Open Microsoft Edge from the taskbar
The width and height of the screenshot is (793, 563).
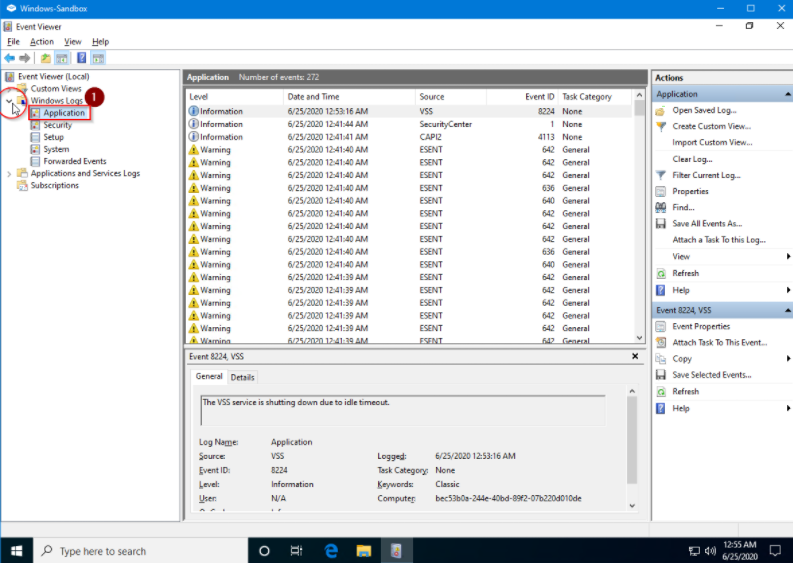click(331, 551)
